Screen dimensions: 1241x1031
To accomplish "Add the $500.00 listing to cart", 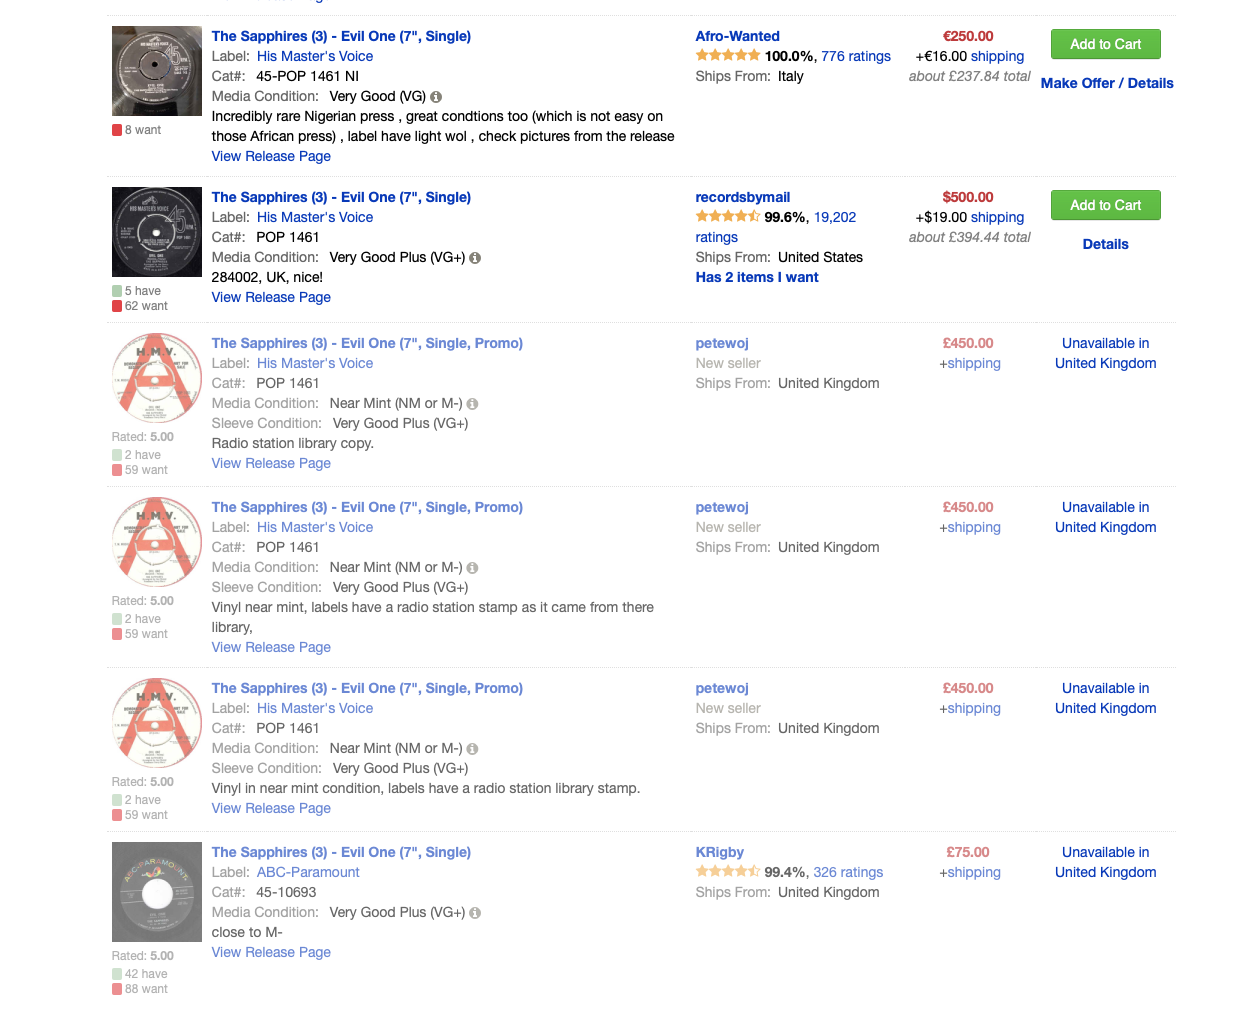I will click(x=1106, y=205).
